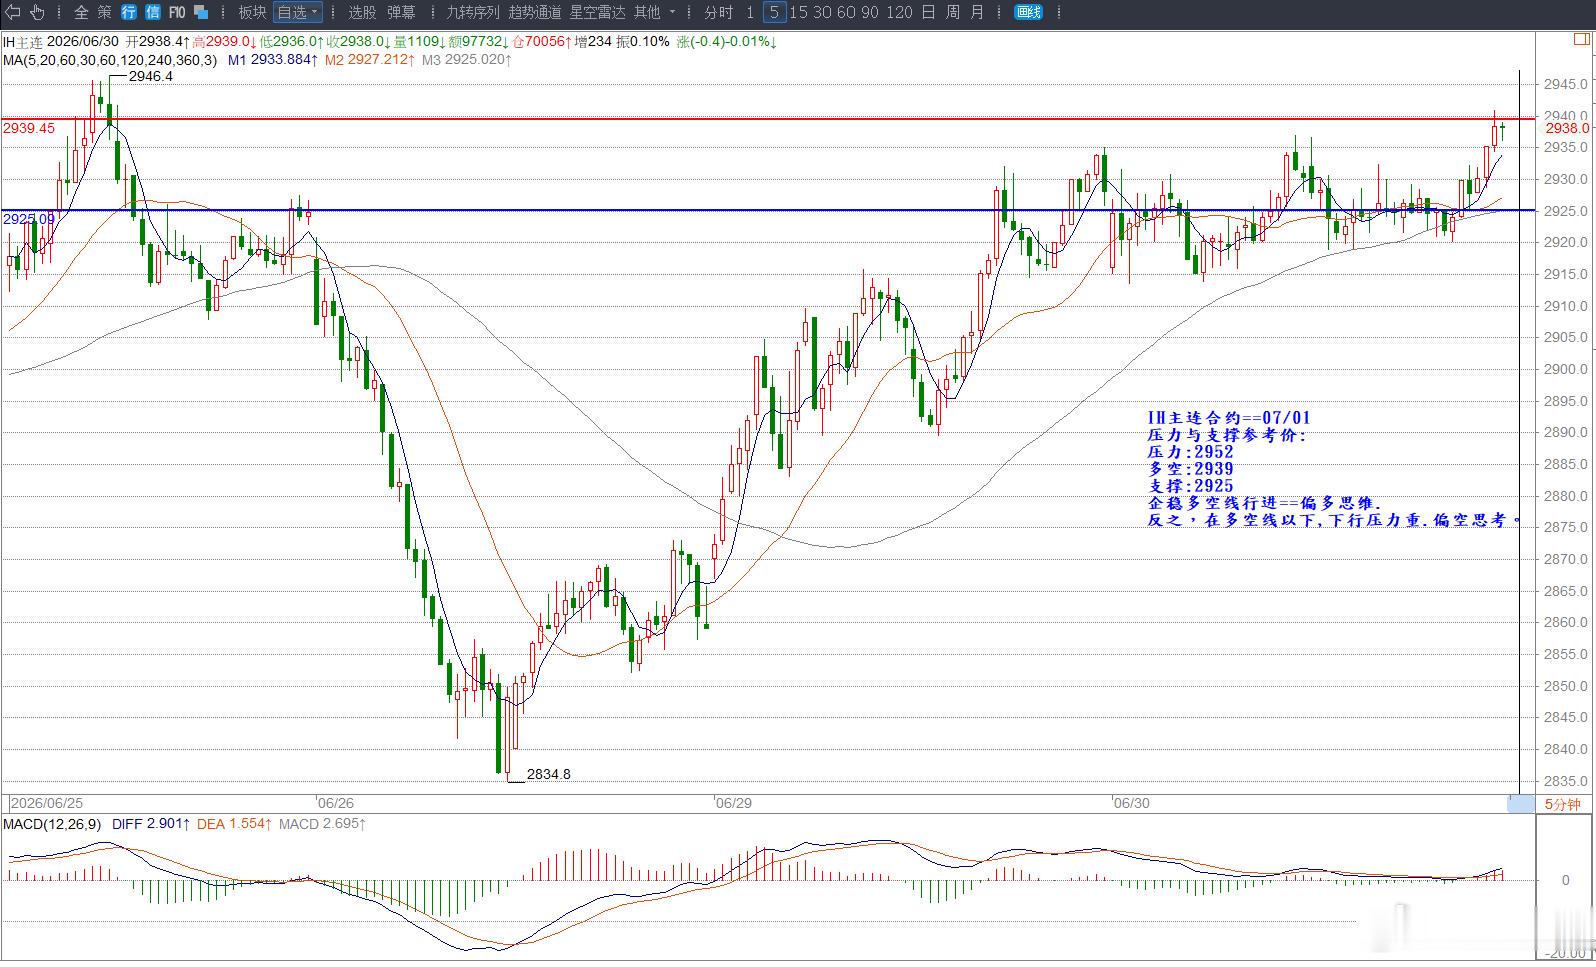Click the M3 2925.020 moving average value
1596x967 pixels.
(466, 60)
